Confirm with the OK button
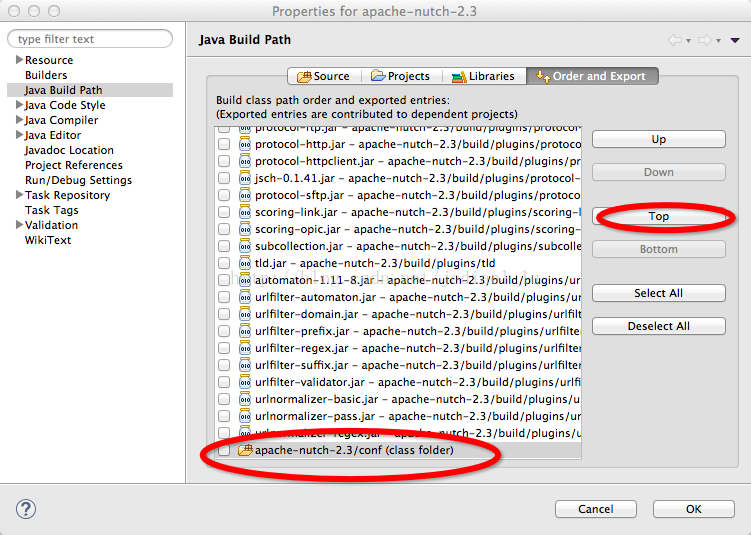The image size is (751, 535). point(694,509)
